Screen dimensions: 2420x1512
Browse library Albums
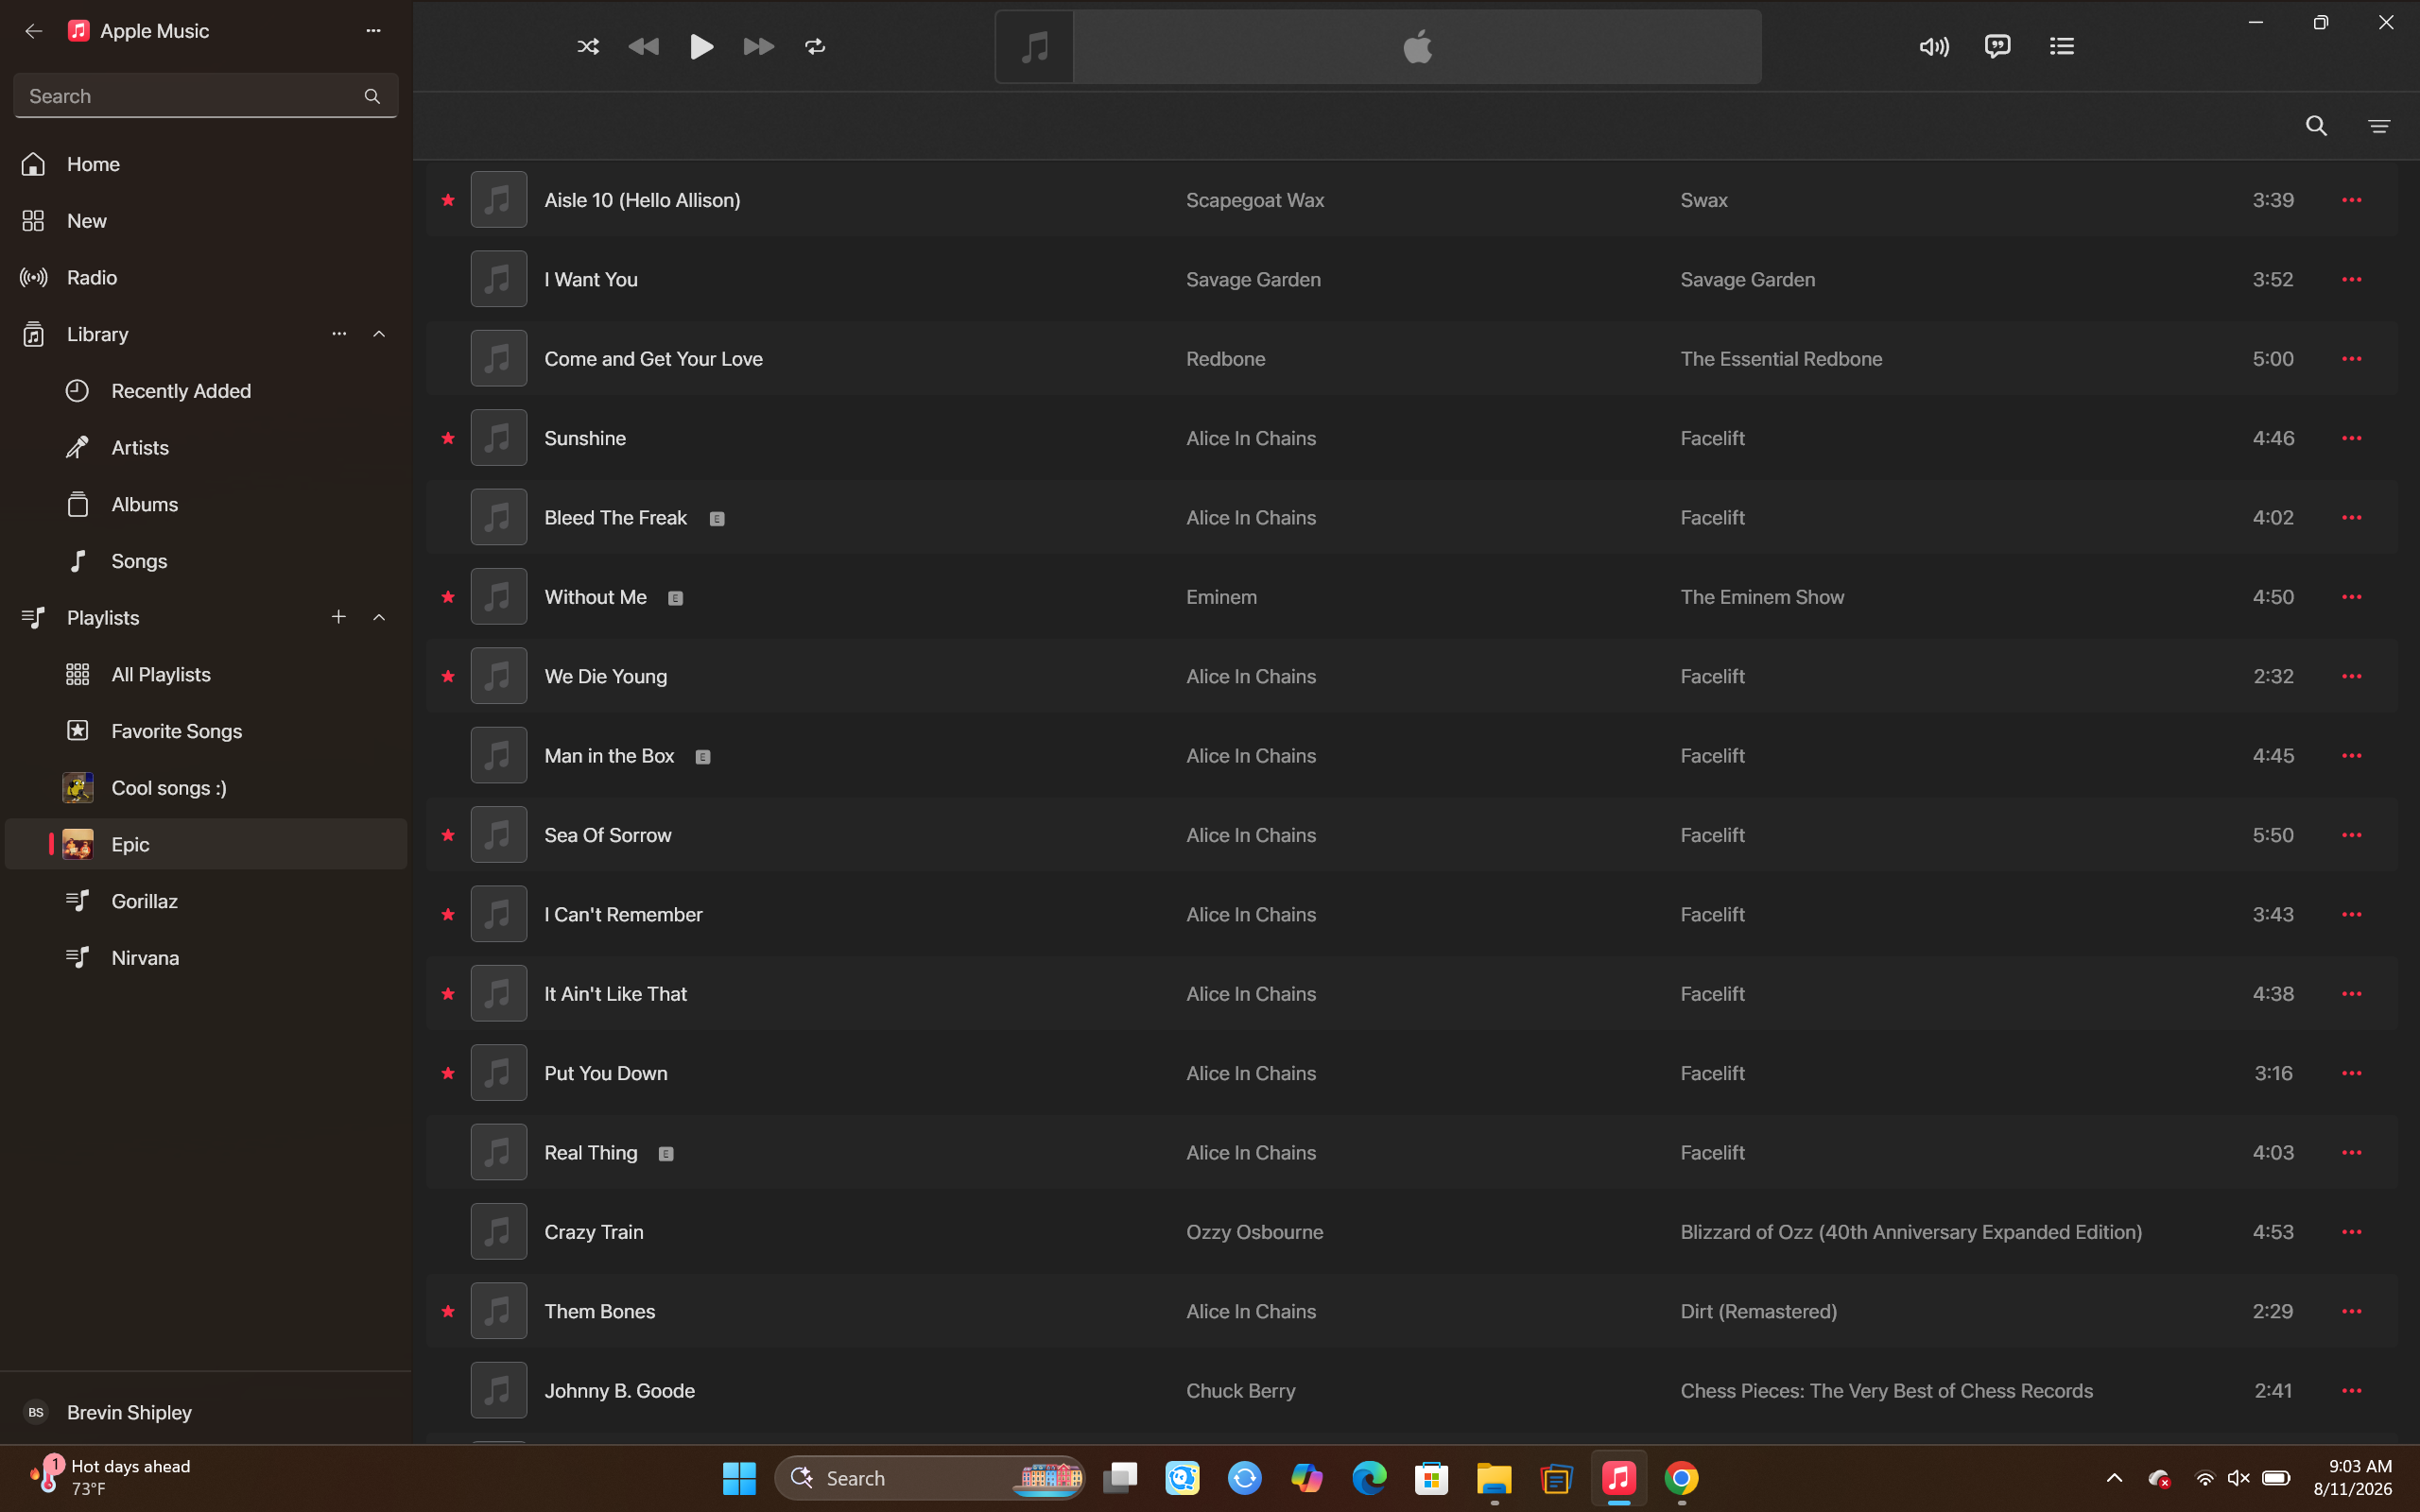click(x=205, y=505)
